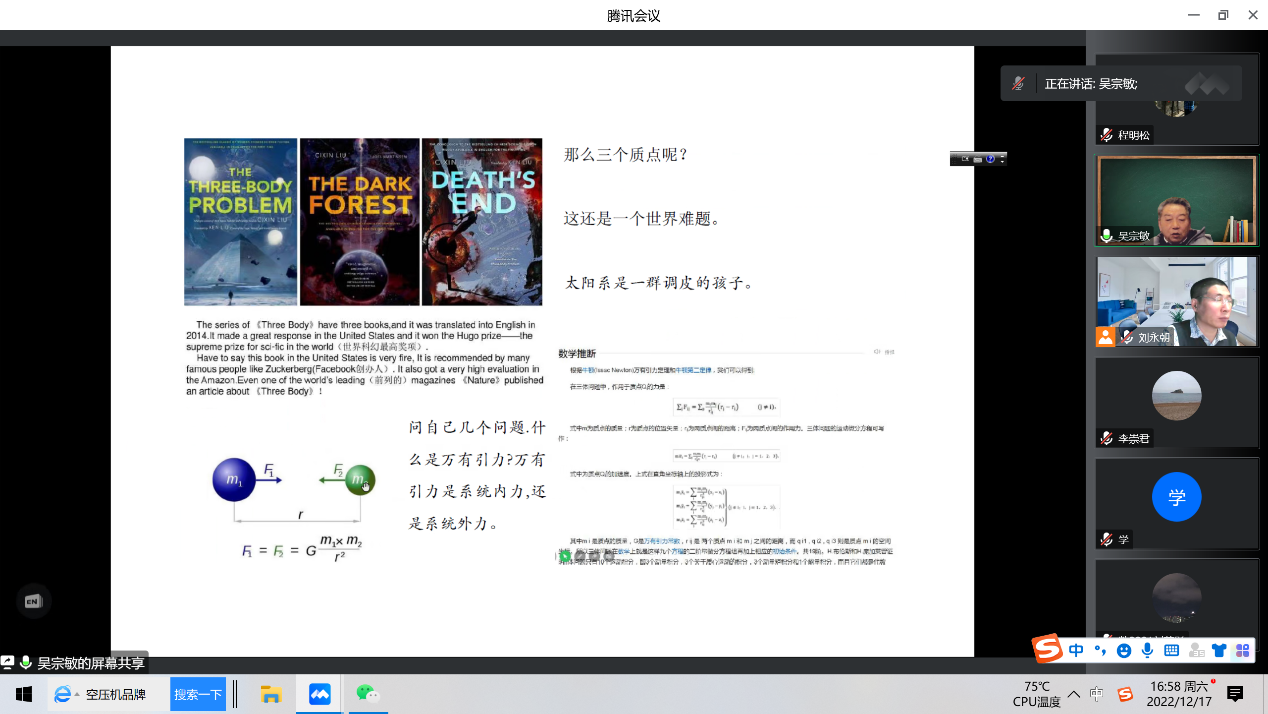1268x714 pixels.
Task: Click the Sogou voice input microphone
Action: pyautogui.click(x=1147, y=650)
